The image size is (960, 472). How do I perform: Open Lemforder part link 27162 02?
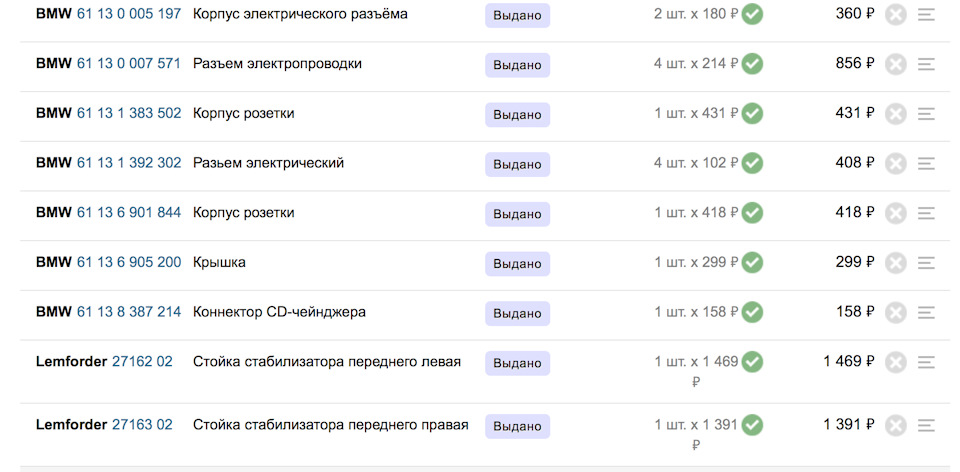click(x=142, y=361)
